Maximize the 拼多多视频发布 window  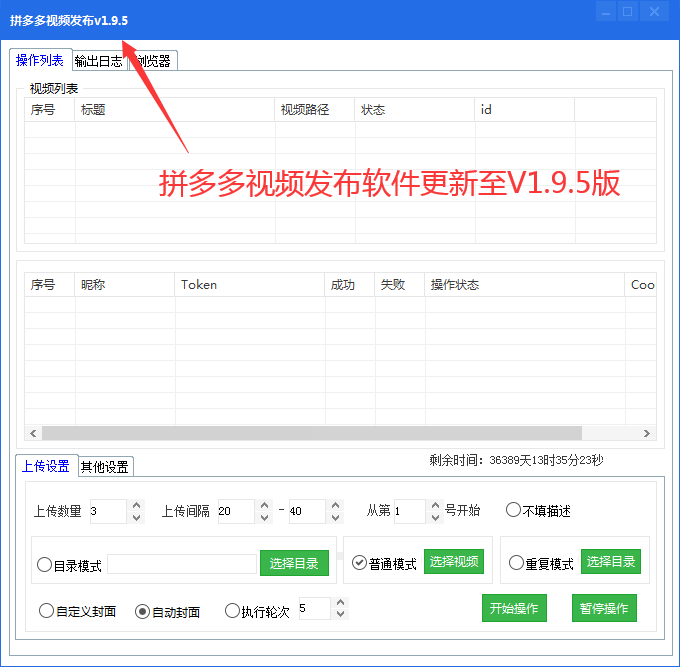(x=628, y=12)
